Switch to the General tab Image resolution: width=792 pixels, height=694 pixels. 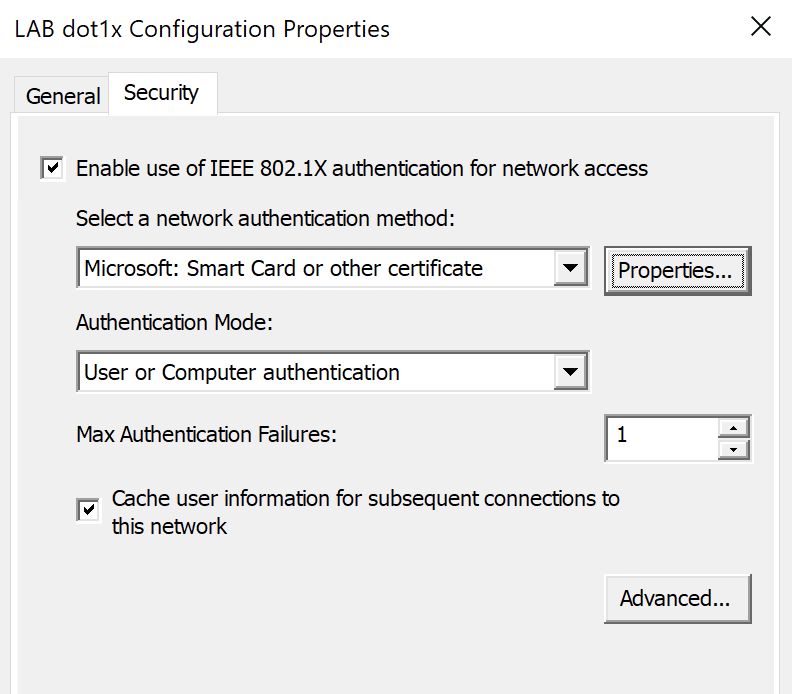tap(62, 96)
